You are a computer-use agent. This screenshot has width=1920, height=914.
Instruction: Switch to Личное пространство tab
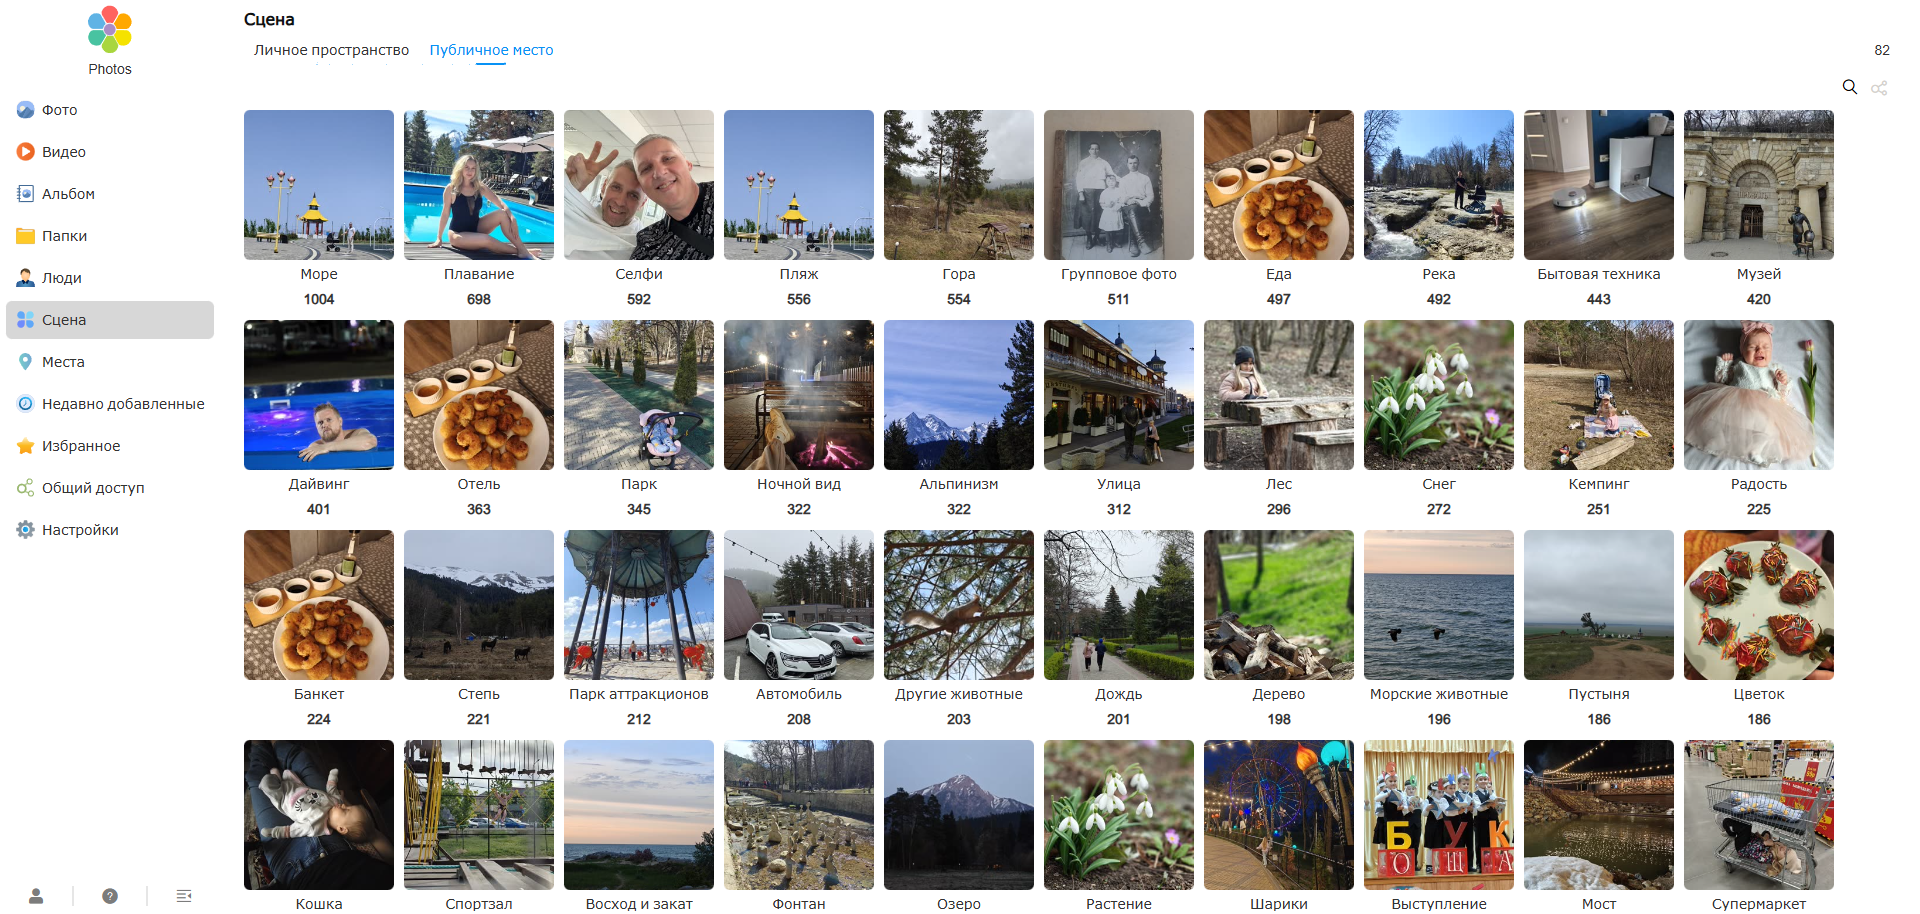coord(331,50)
